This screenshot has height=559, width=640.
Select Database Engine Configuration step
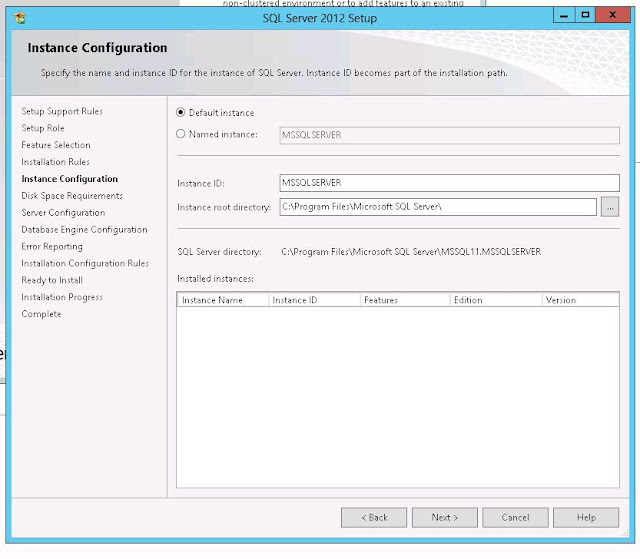coord(84,230)
